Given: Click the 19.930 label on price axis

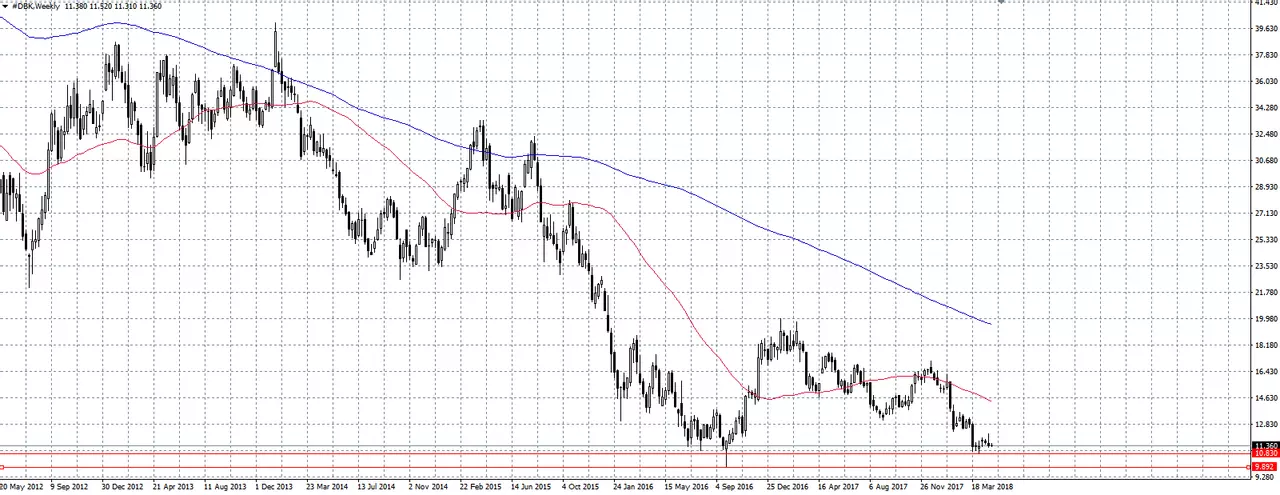Looking at the screenshot, I should click(x=1265, y=319).
